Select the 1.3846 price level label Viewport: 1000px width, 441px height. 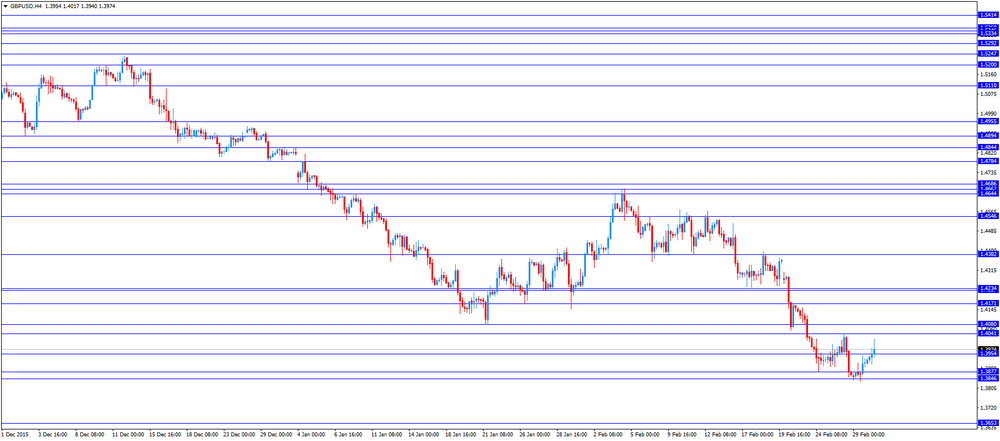pyautogui.click(x=987, y=378)
